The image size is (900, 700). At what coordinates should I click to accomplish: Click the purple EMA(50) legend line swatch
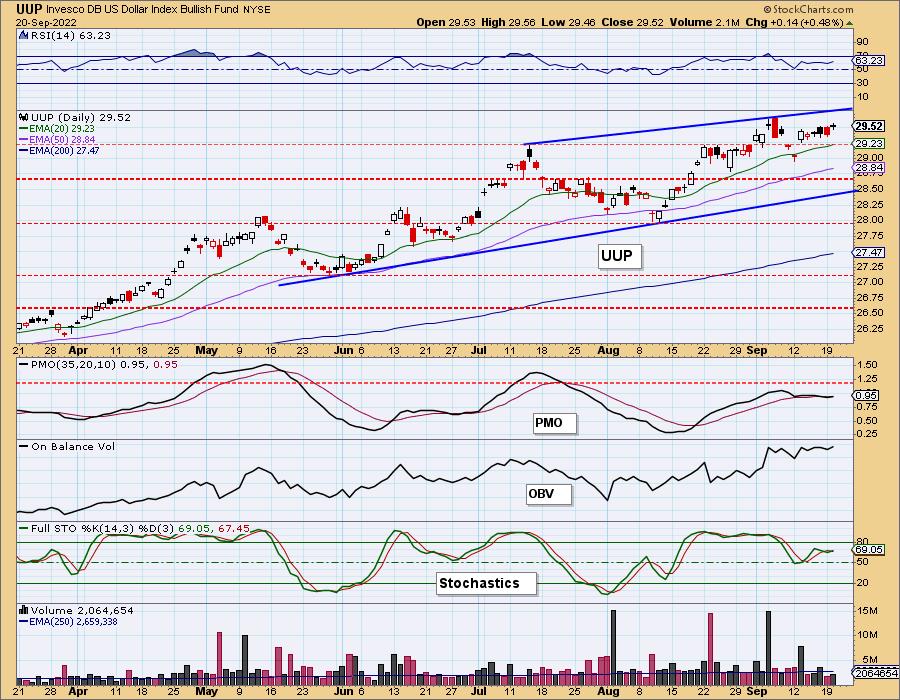pos(24,139)
